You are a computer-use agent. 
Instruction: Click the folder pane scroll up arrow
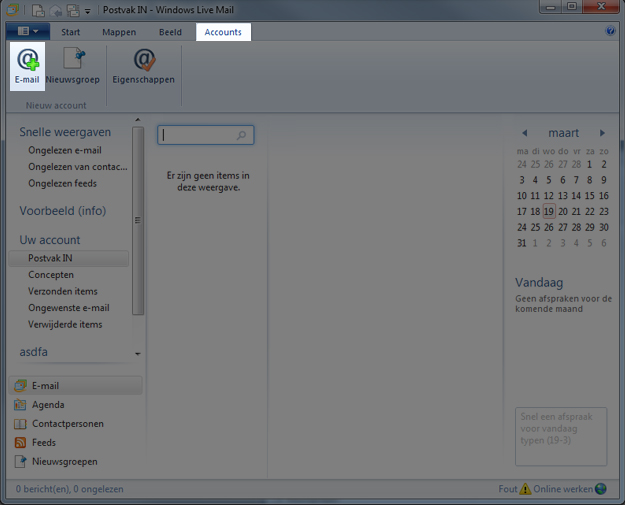pos(138,120)
